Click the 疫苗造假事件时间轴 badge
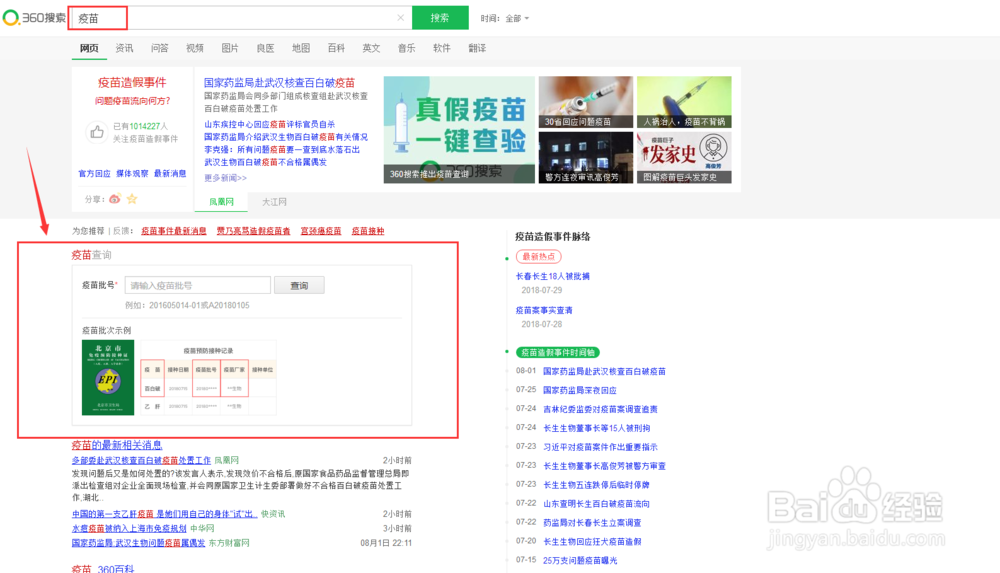Image resolution: width=1000 pixels, height=573 pixels. pyautogui.click(x=557, y=352)
